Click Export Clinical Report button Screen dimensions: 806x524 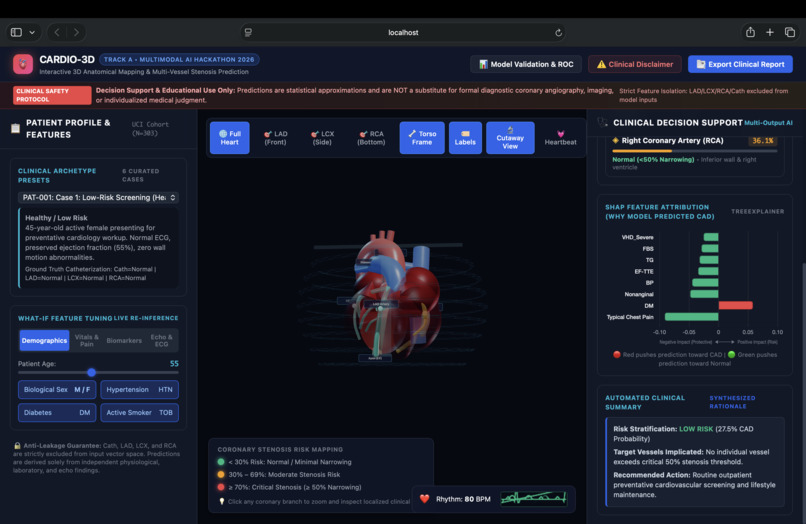point(740,64)
